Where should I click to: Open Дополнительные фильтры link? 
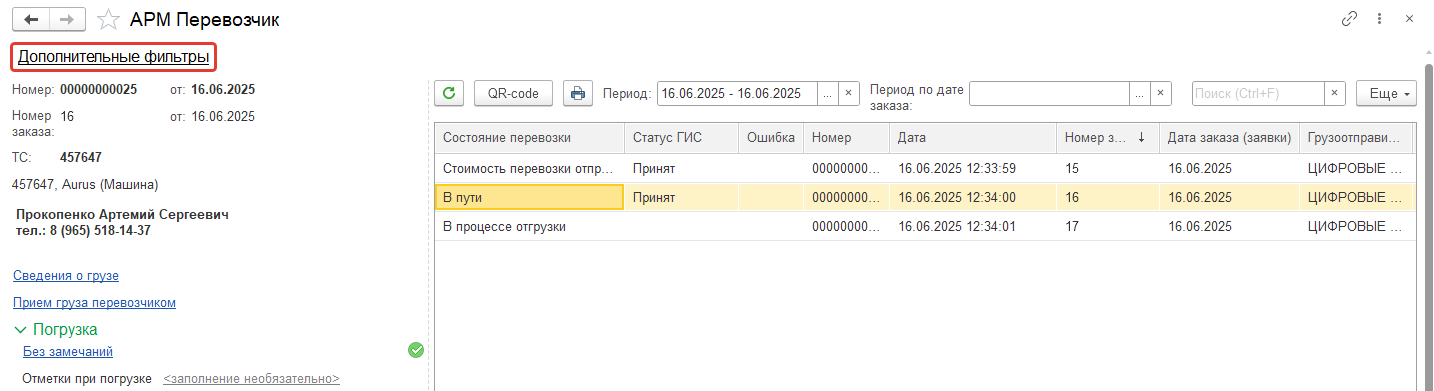[114, 57]
